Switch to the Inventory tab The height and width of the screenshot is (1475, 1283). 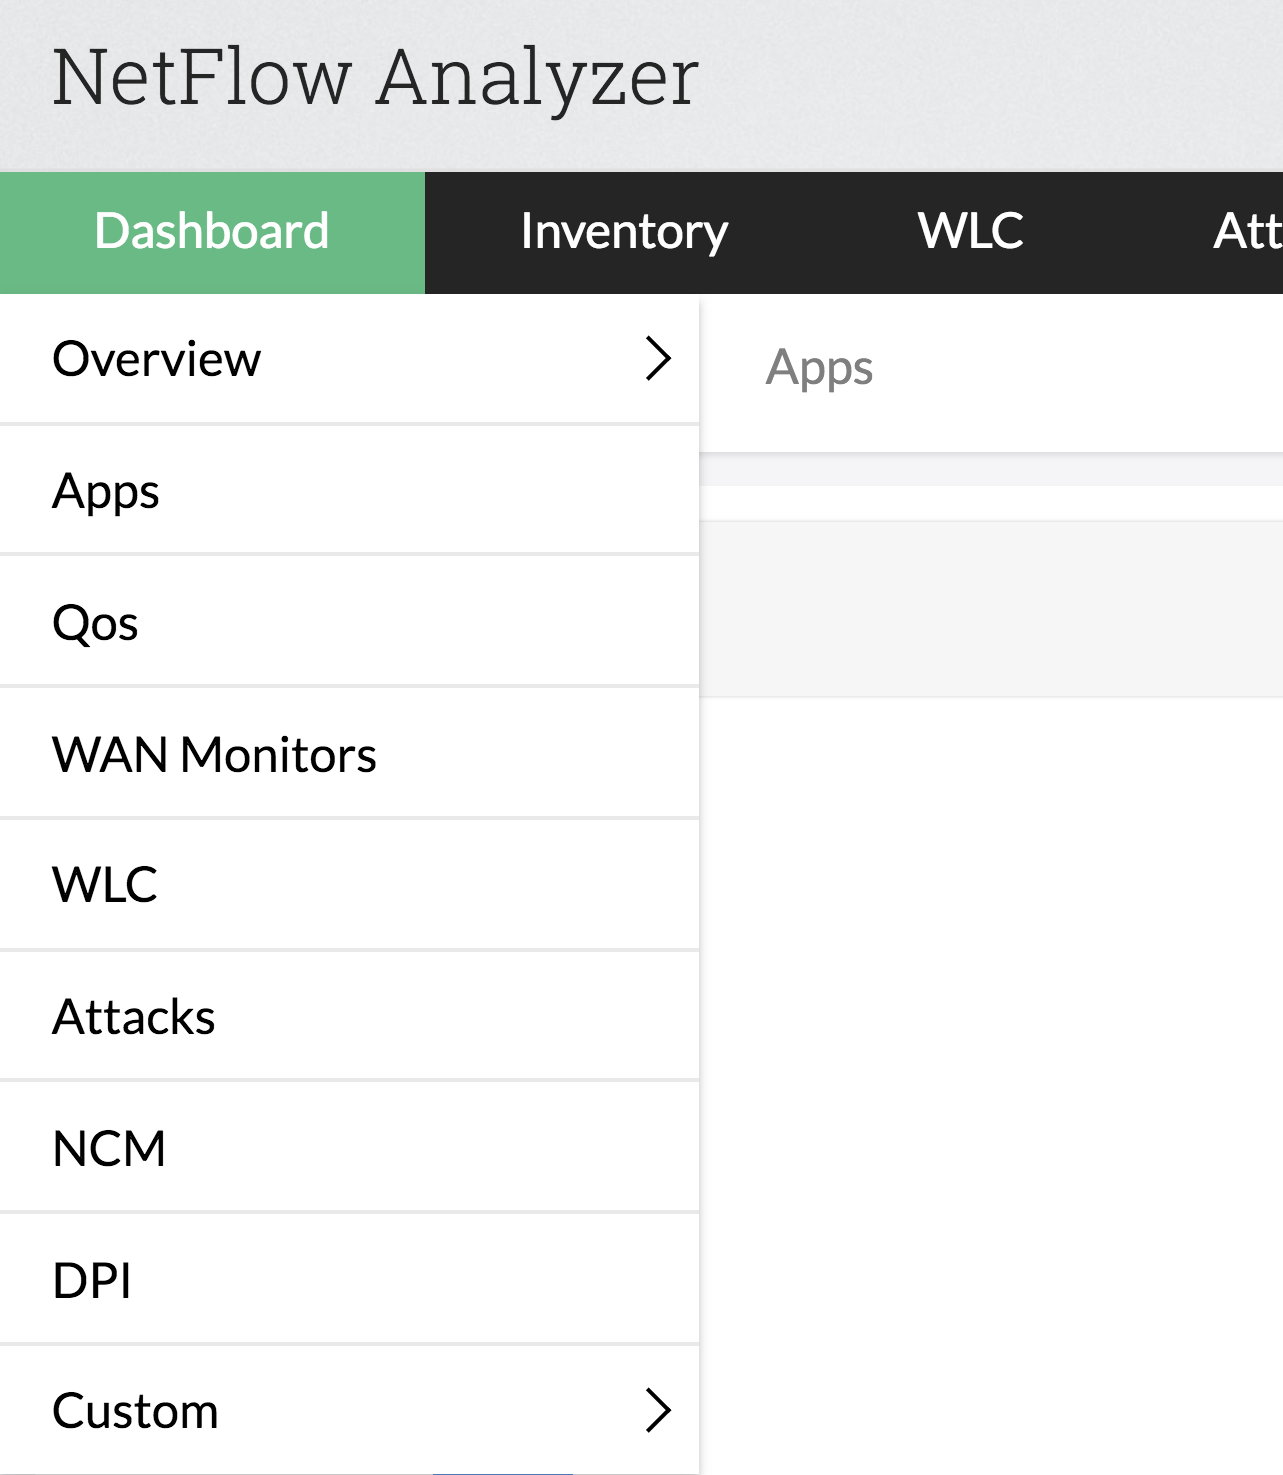[x=624, y=232]
